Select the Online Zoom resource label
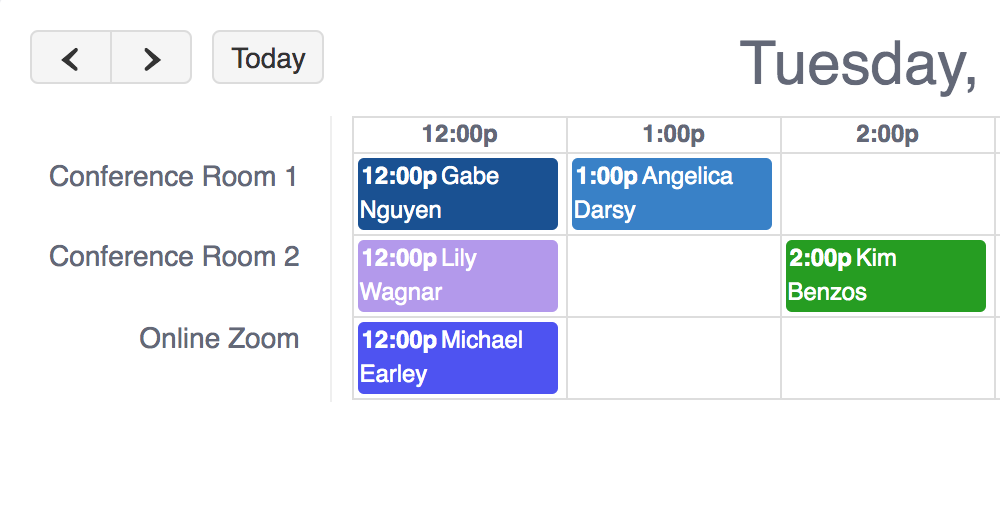 coord(219,339)
